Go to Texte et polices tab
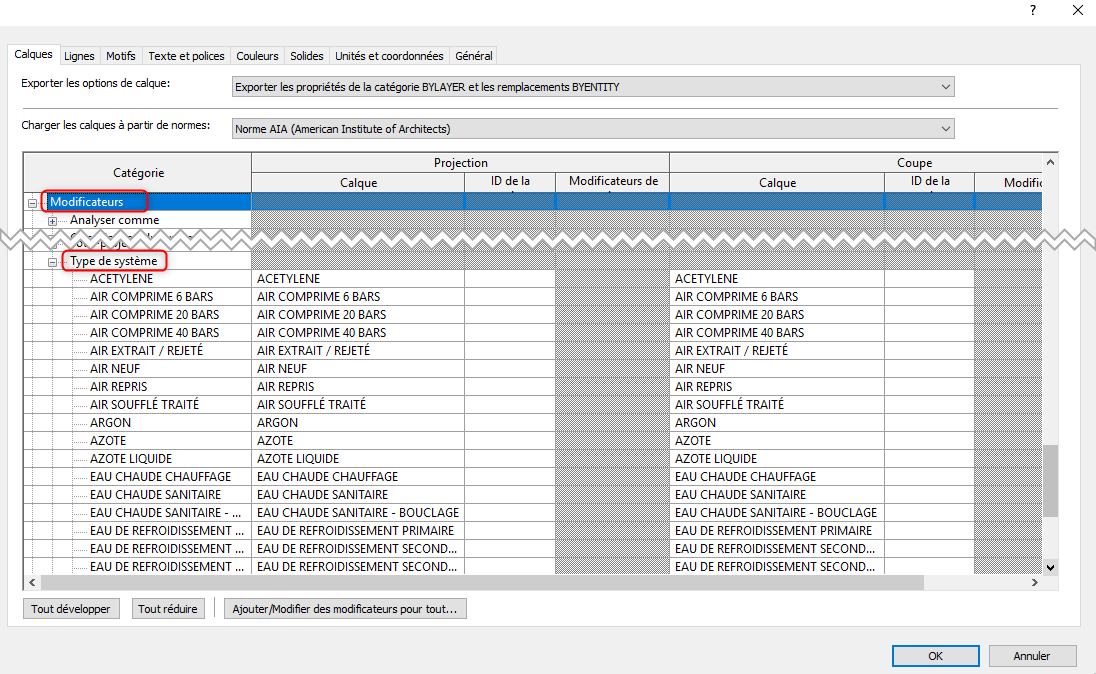This screenshot has width=1096, height=674. tap(187, 56)
